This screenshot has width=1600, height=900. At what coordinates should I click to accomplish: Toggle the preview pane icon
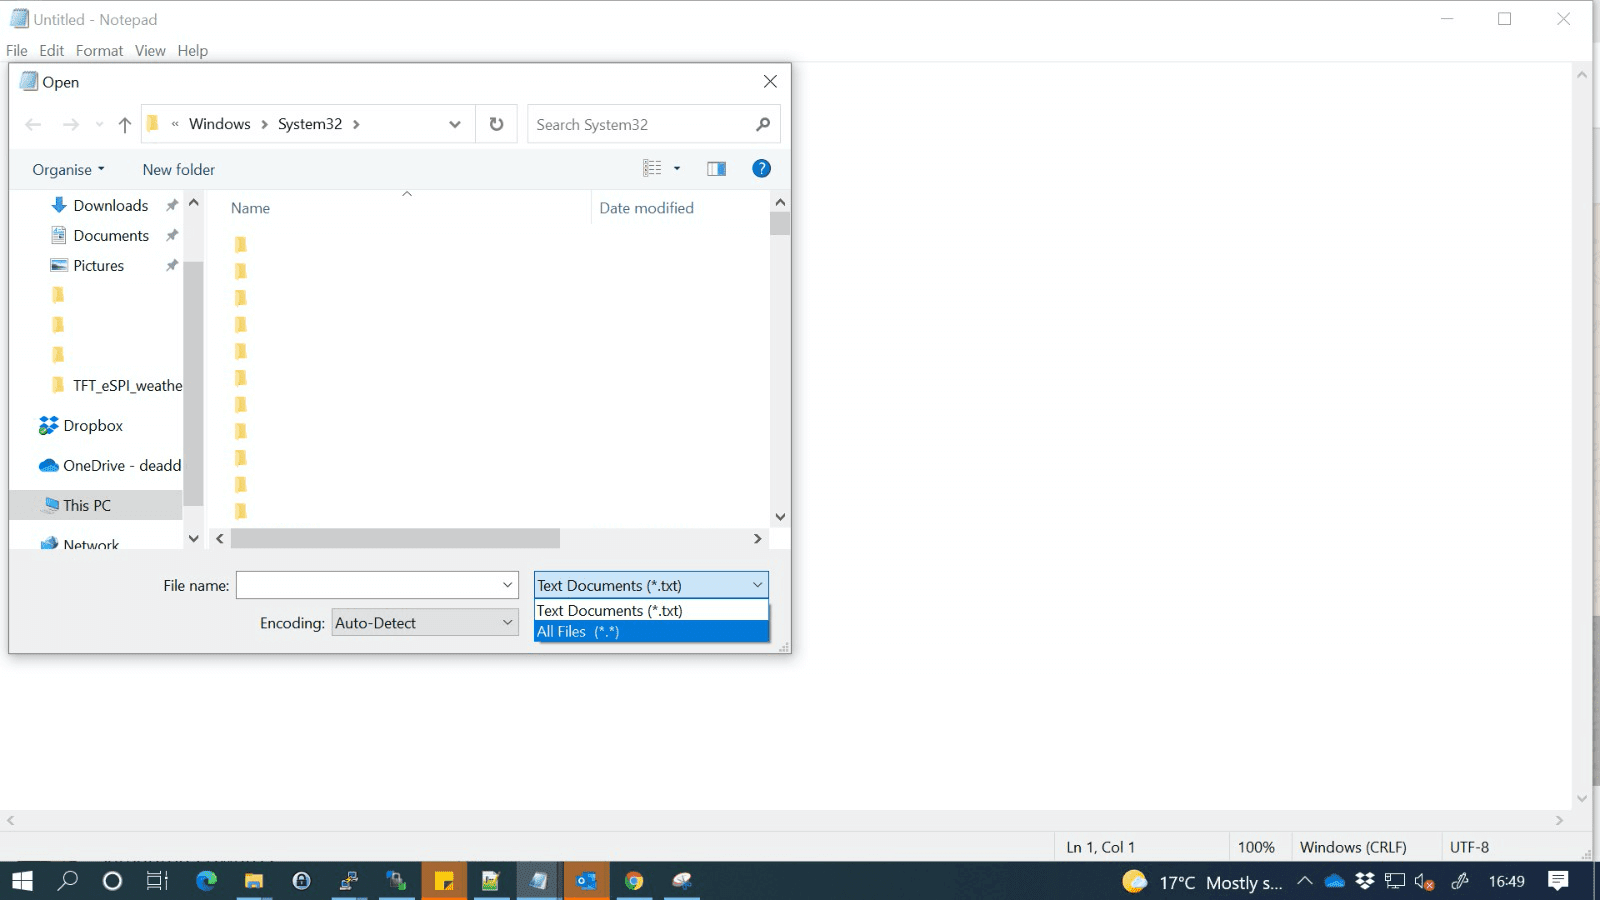click(x=717, y=168)
